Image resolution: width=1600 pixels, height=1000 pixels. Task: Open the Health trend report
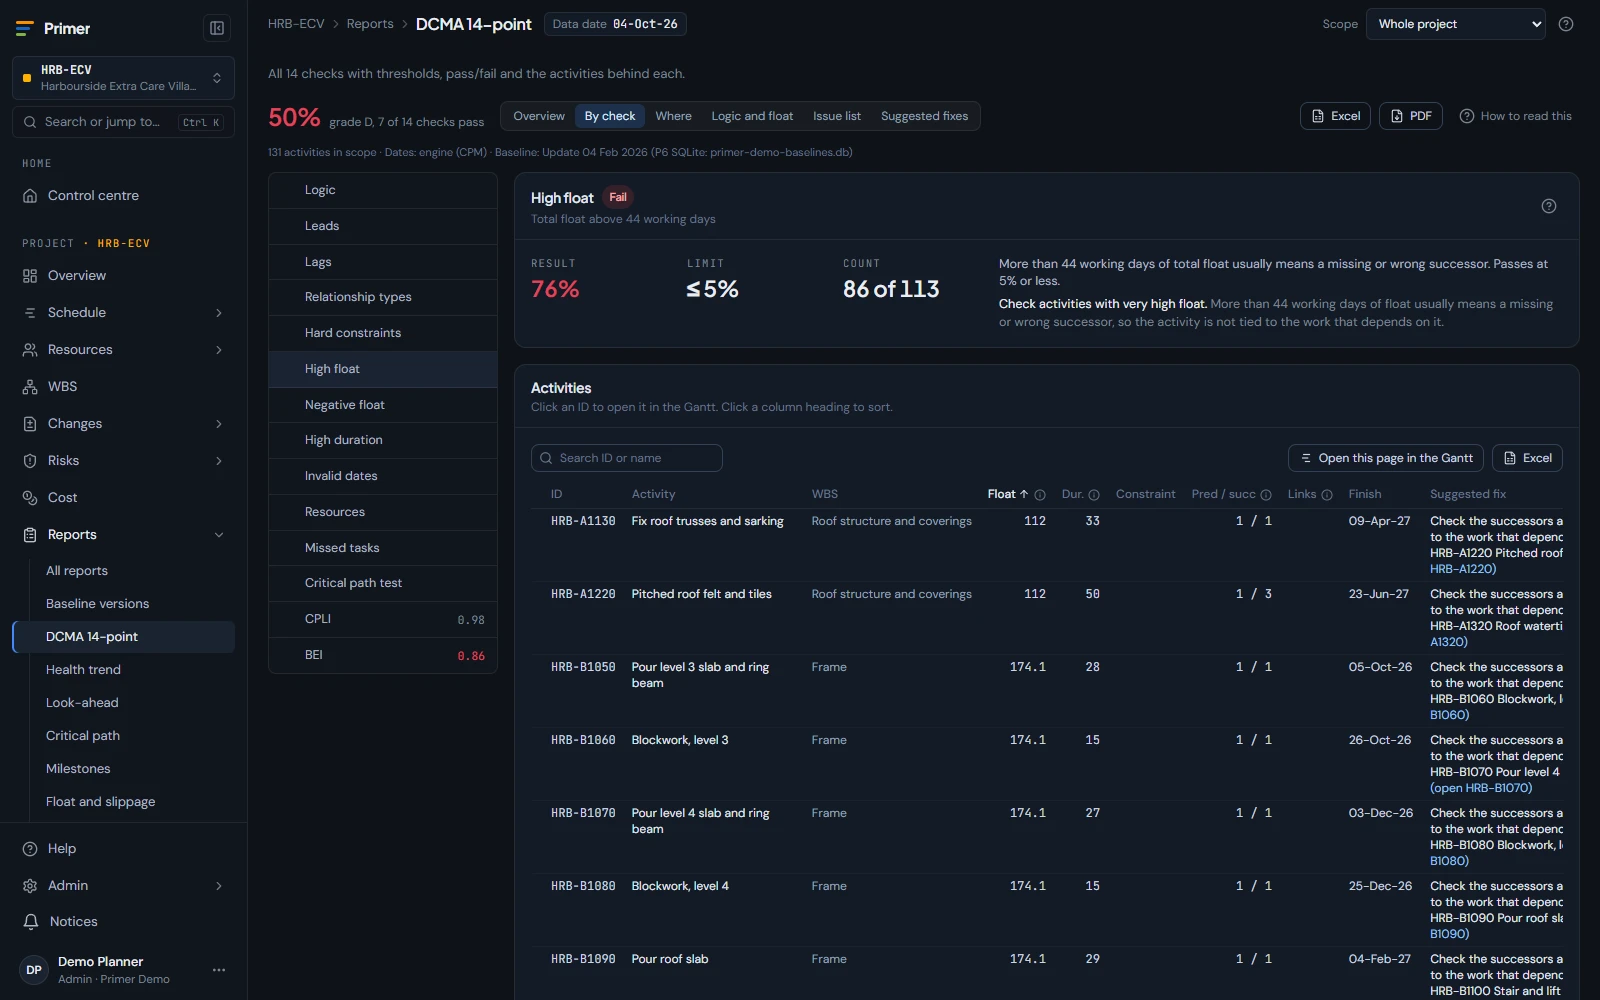click(x=83, y=670)
